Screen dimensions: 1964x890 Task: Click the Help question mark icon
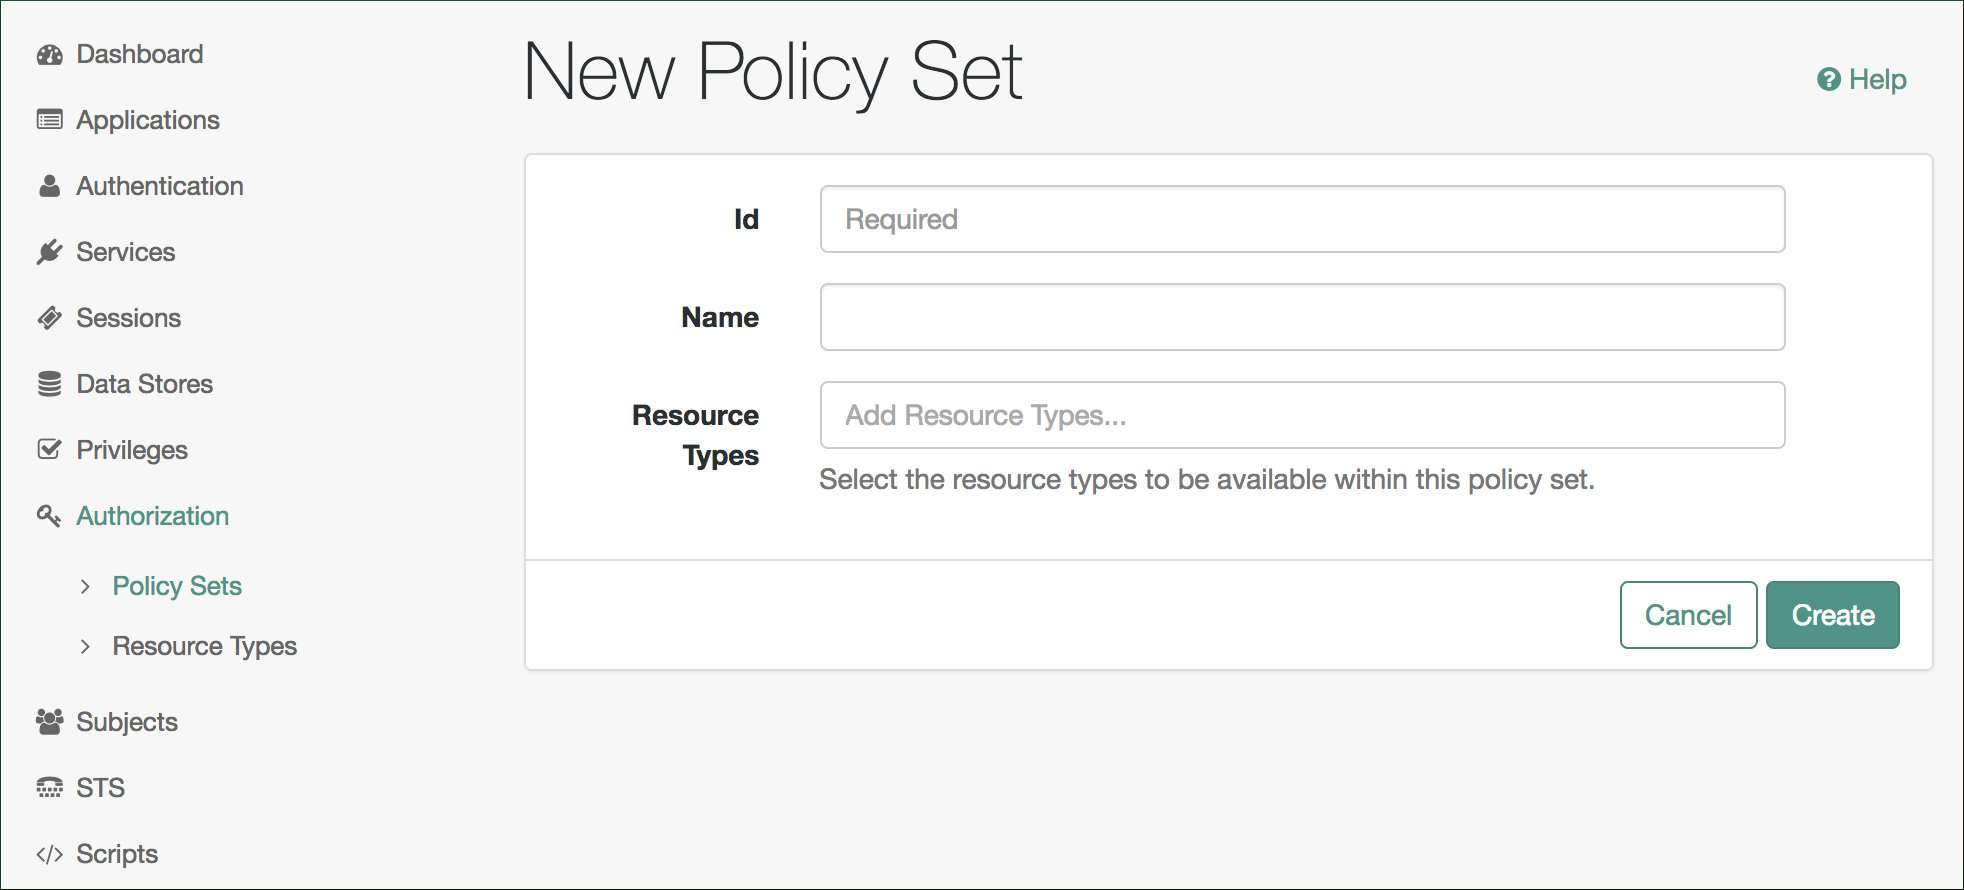pyautogui.click(x=1829, y=79)
